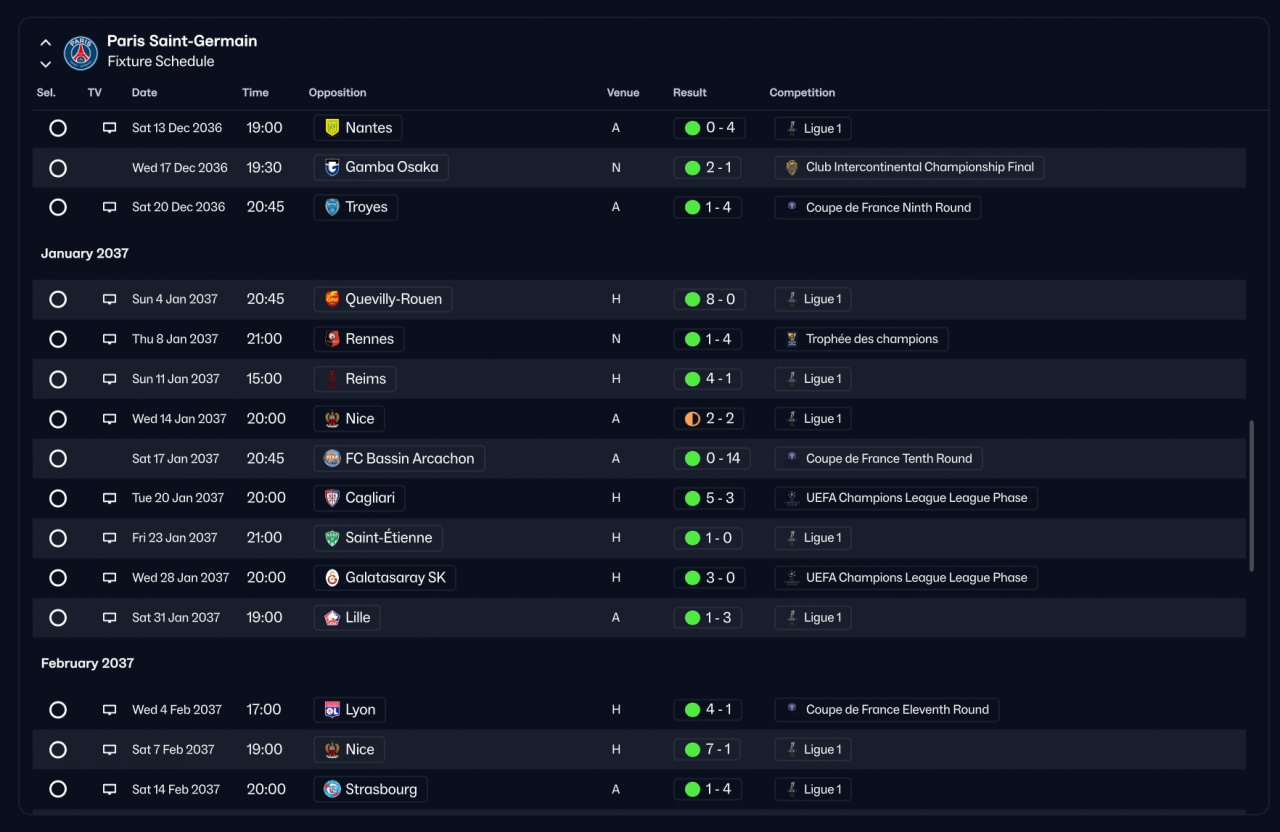Select the Strasbourg fixture radio button

pos(58,789)
